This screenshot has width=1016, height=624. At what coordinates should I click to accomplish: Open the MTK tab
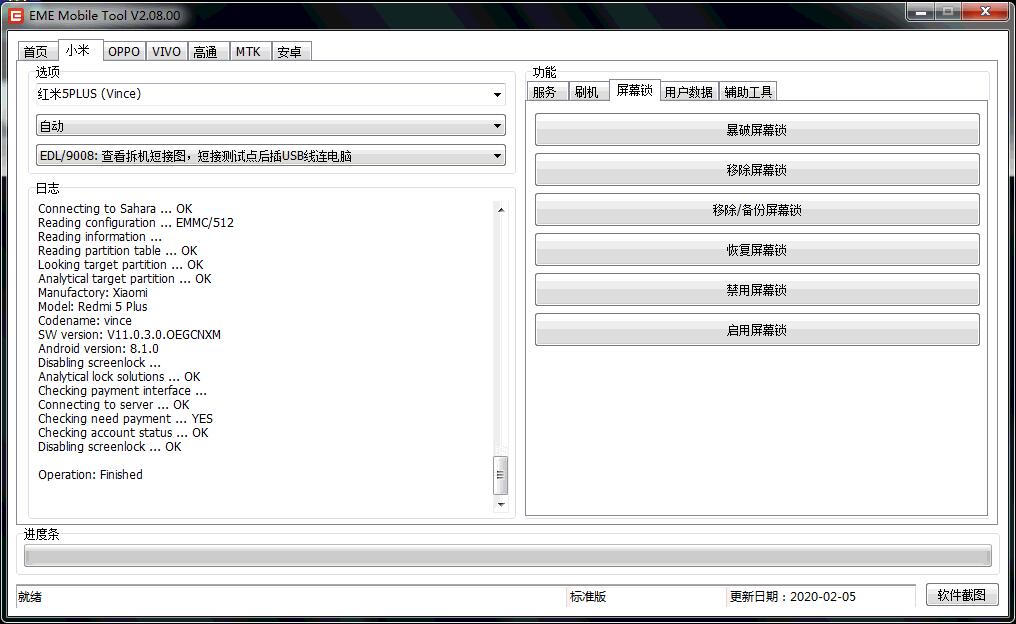248,52
